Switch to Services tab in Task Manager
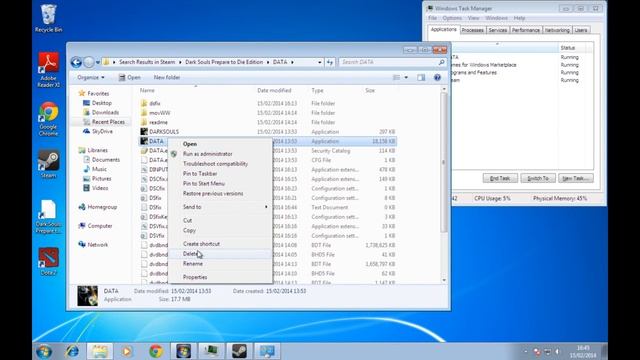The image size is (640, 360). pos(498,30)
